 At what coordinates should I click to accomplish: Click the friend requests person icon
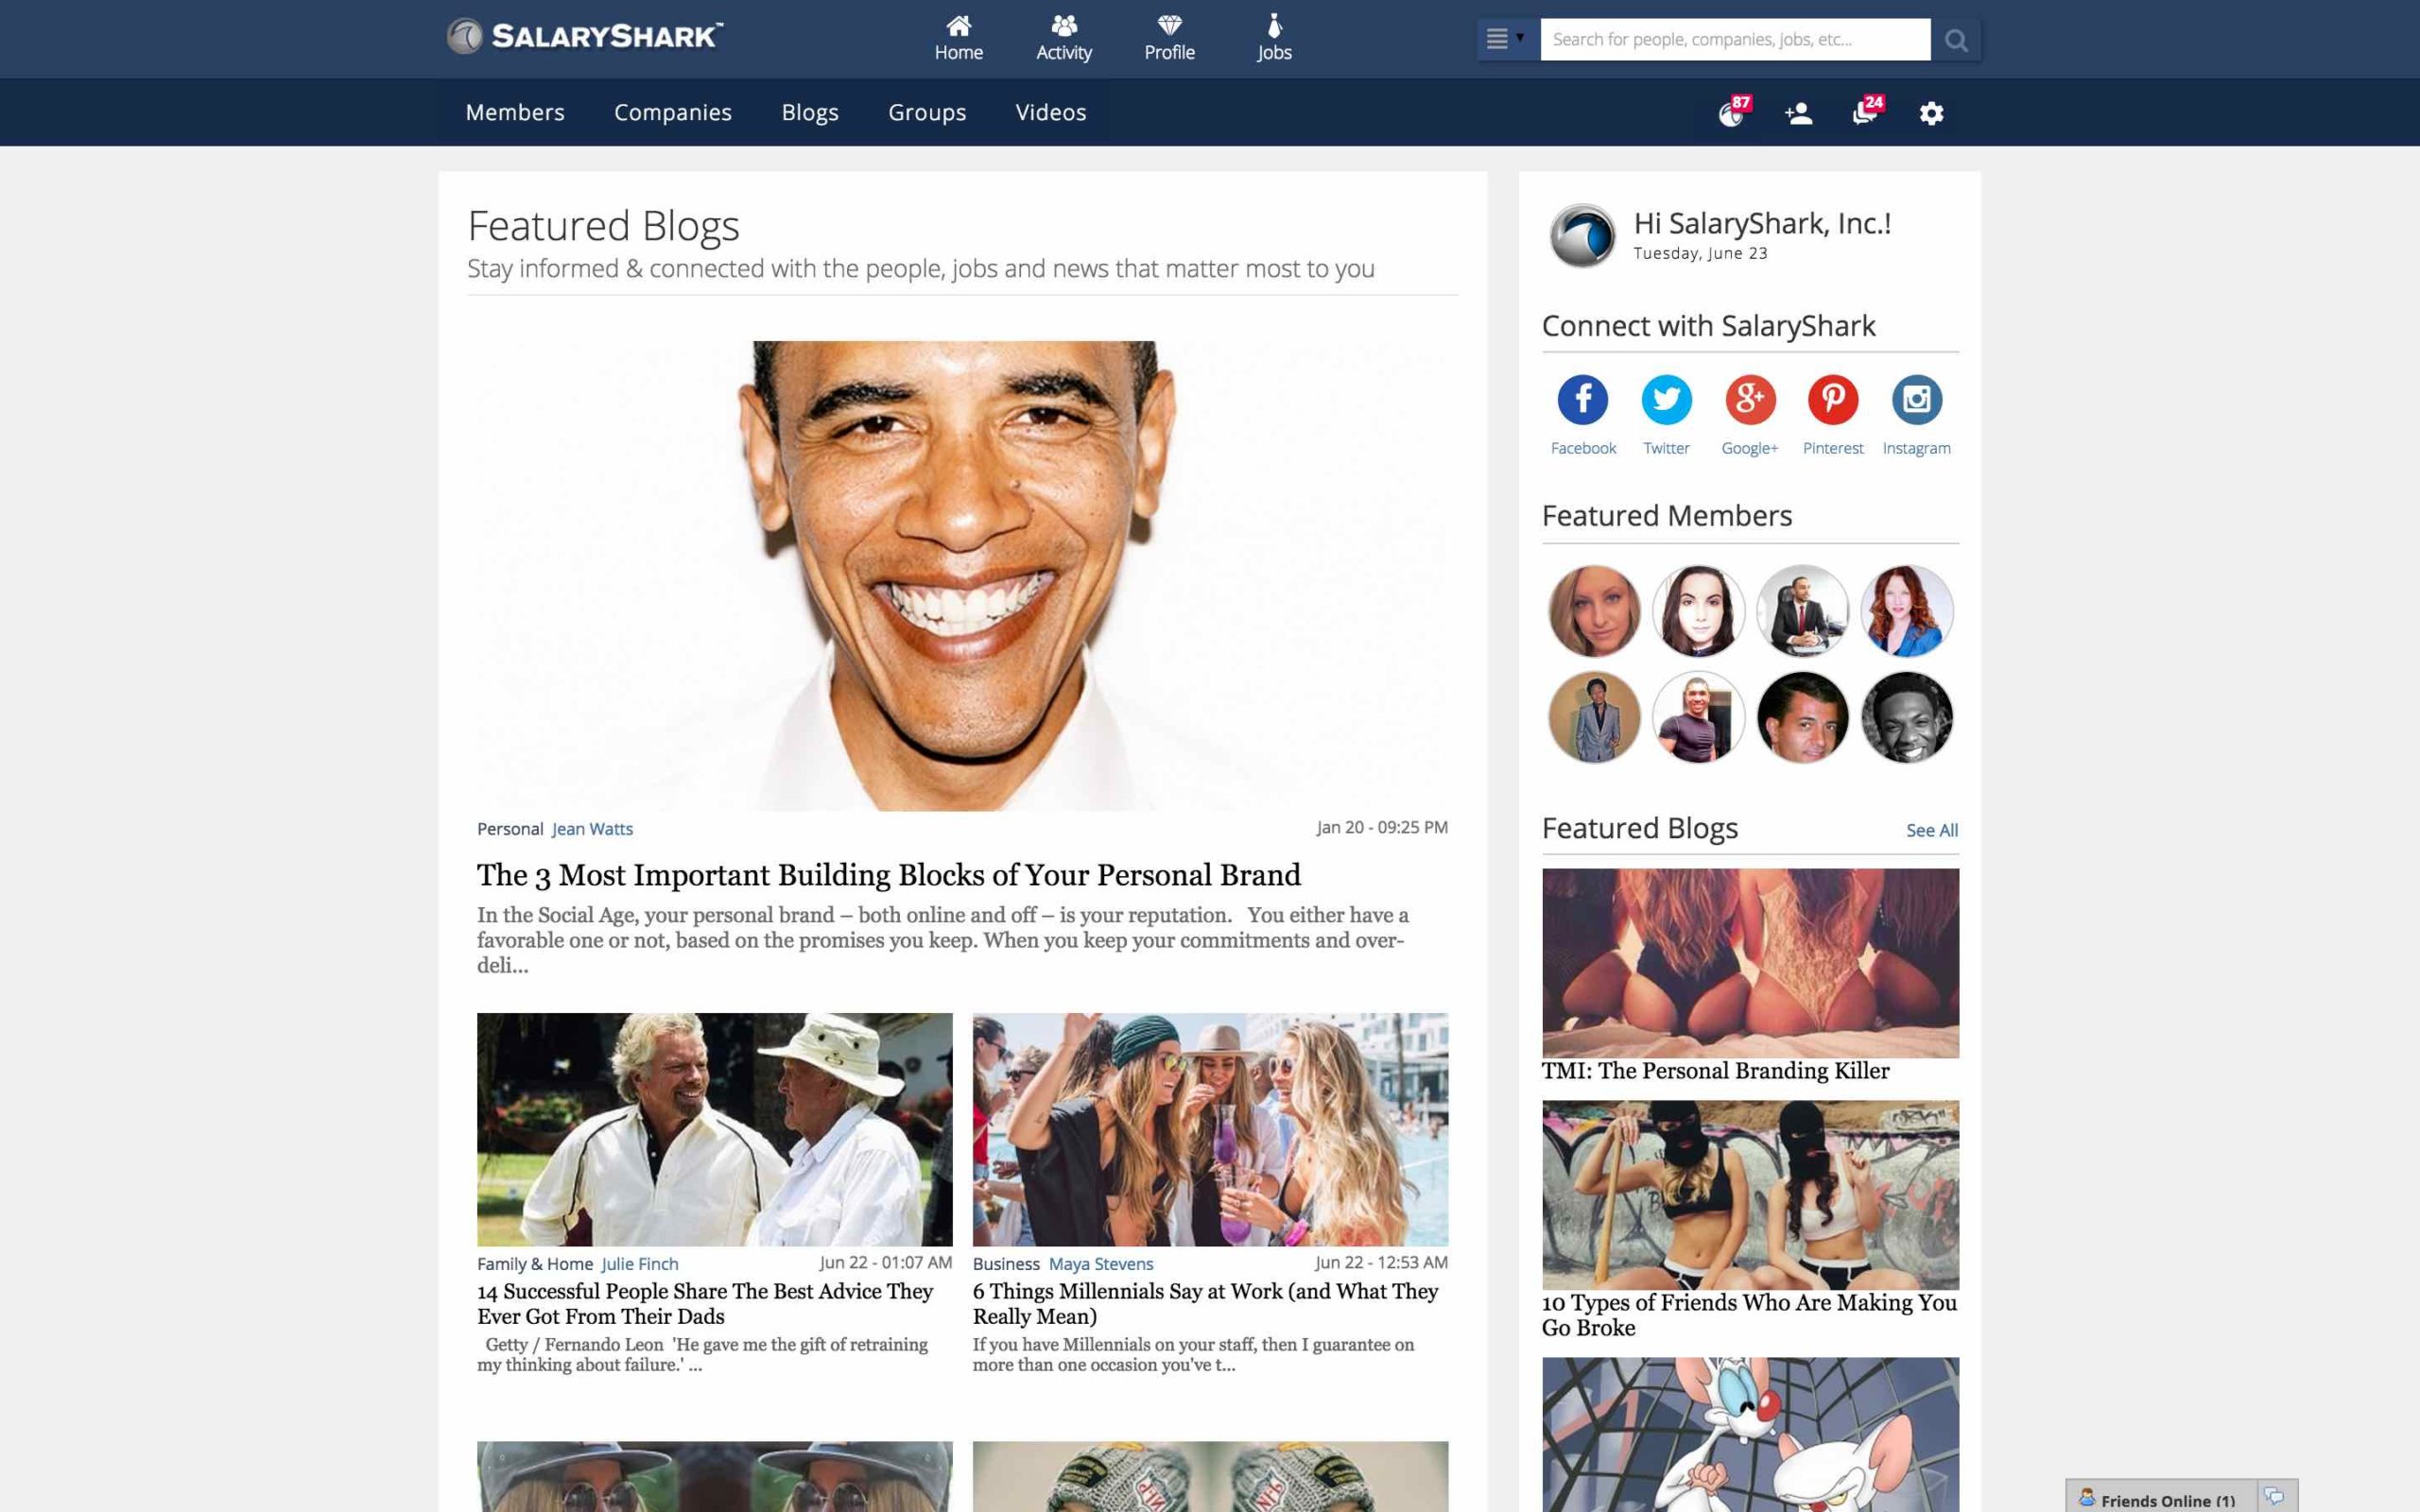point(1798,114)
